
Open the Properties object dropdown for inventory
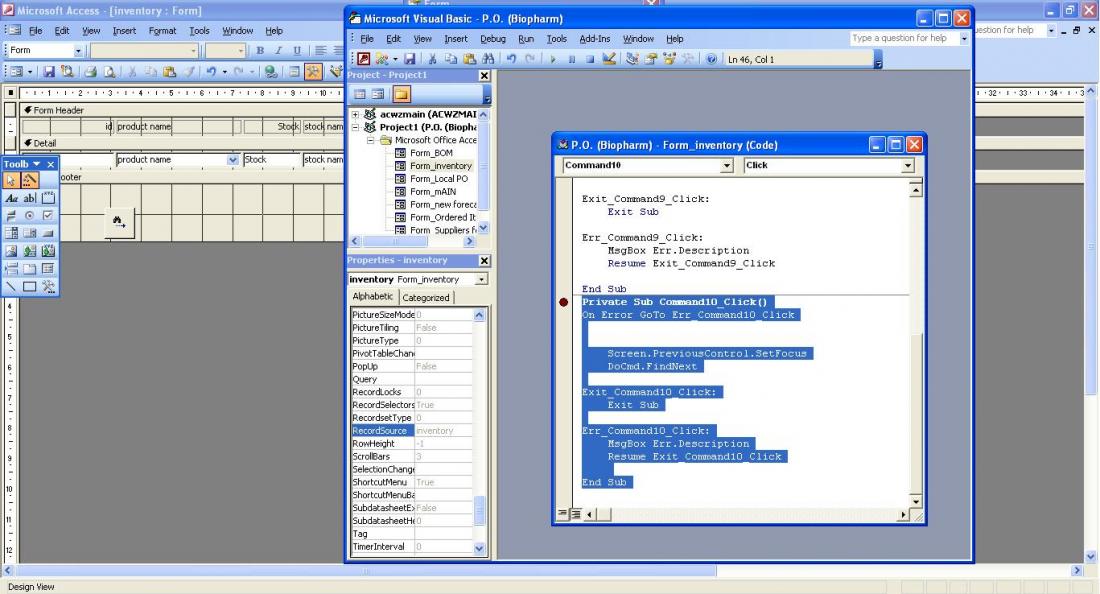481,279
